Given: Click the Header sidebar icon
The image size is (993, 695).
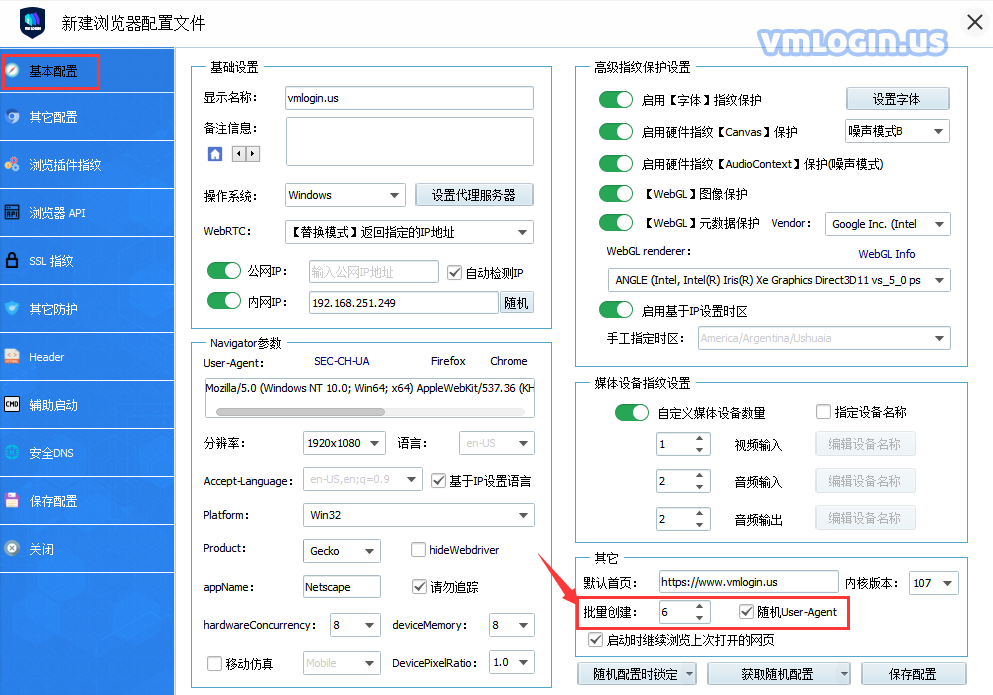Looking at the screenshot, I should coord(12,357).
